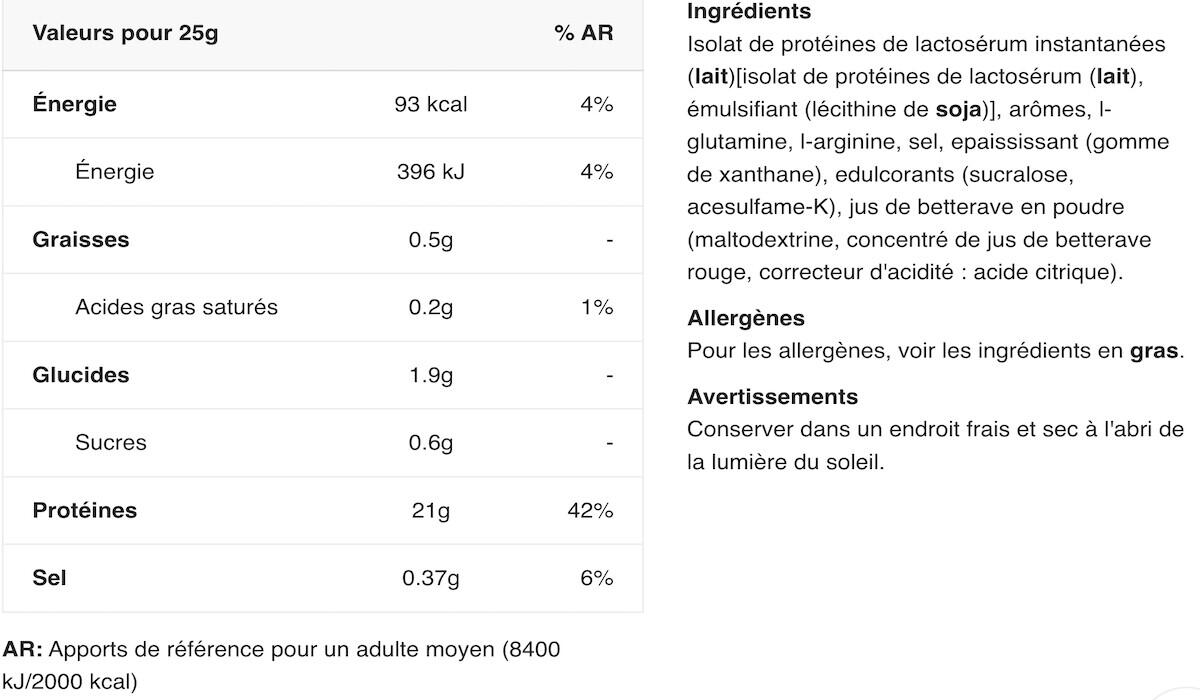Click the "Acides gras saturés" row label
Image resolution: width=1200 pixels, height=700 pixels.
[176, 307]
